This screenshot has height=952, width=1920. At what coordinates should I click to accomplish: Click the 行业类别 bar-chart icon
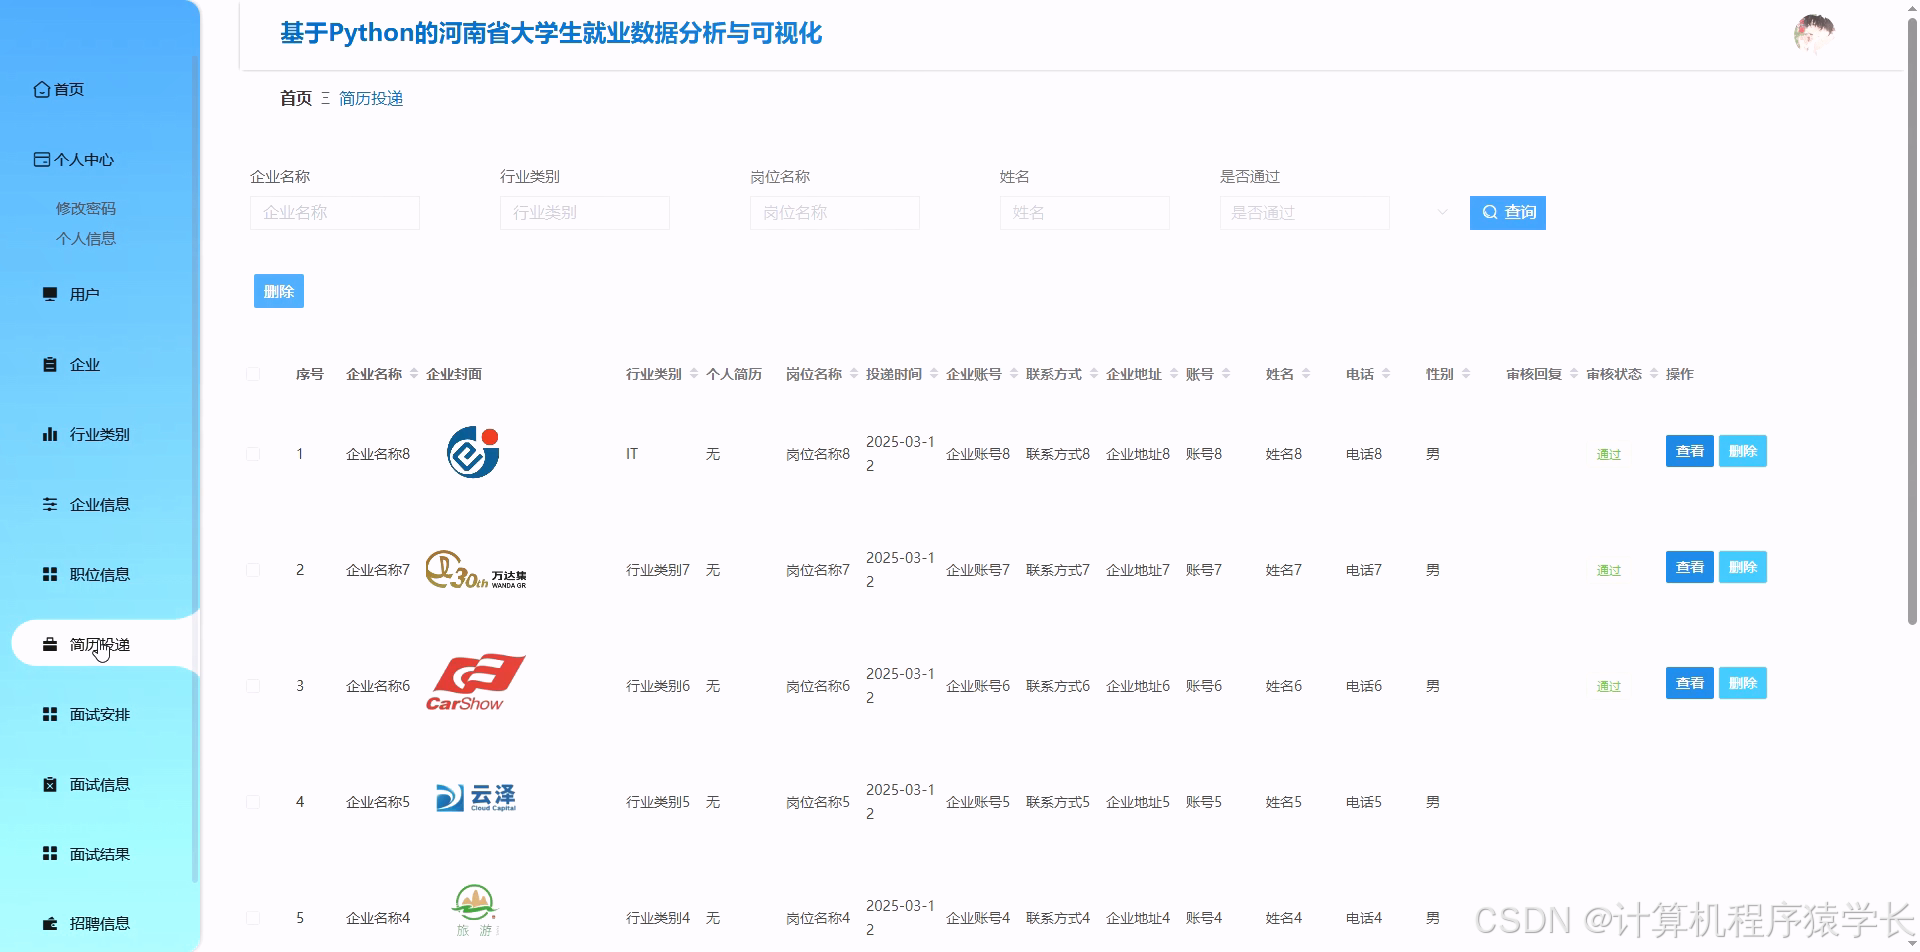point(49,434)
